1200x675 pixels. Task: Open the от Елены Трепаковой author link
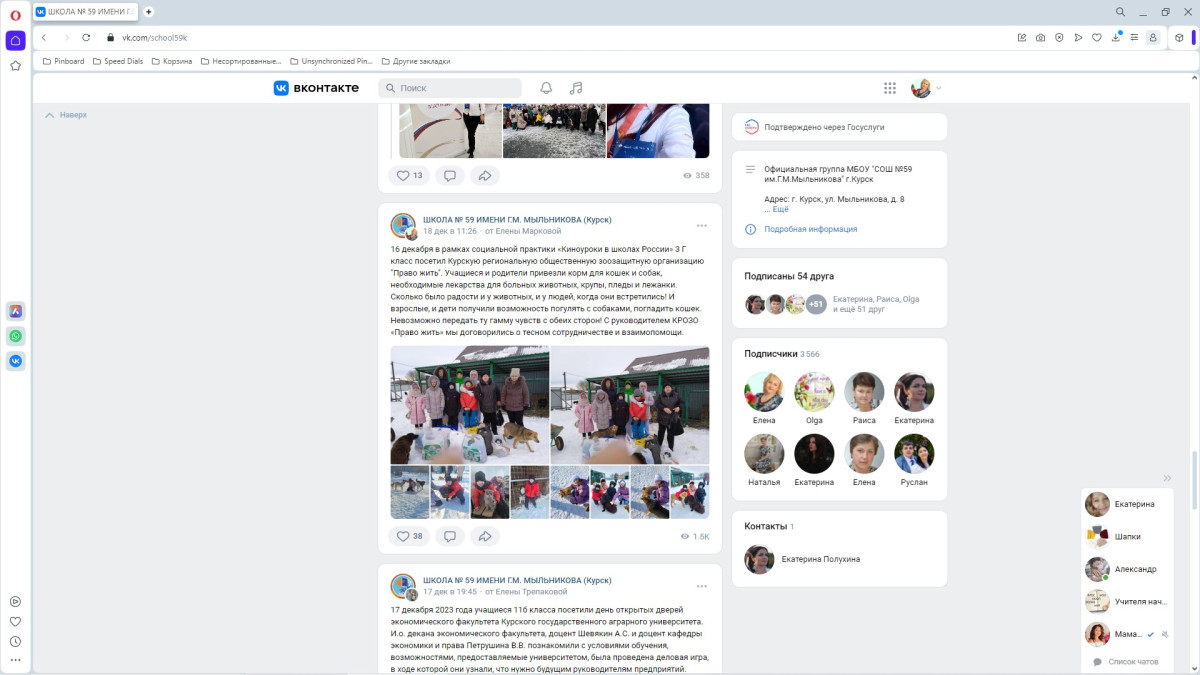[529, 592]
